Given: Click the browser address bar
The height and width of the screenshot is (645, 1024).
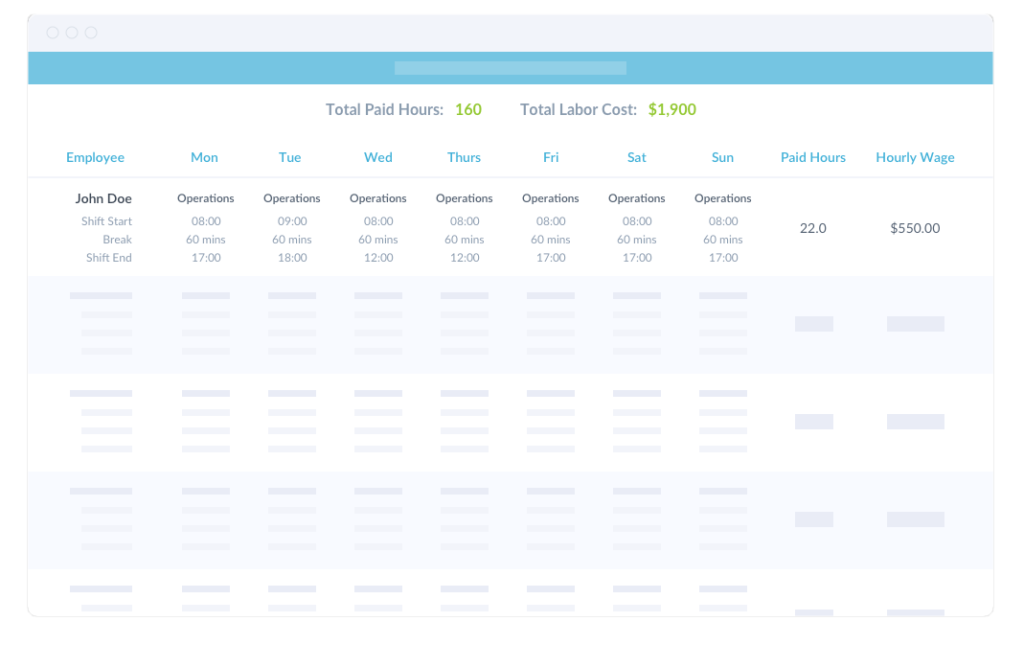Looking at the screenshot, I should point(511,68).
